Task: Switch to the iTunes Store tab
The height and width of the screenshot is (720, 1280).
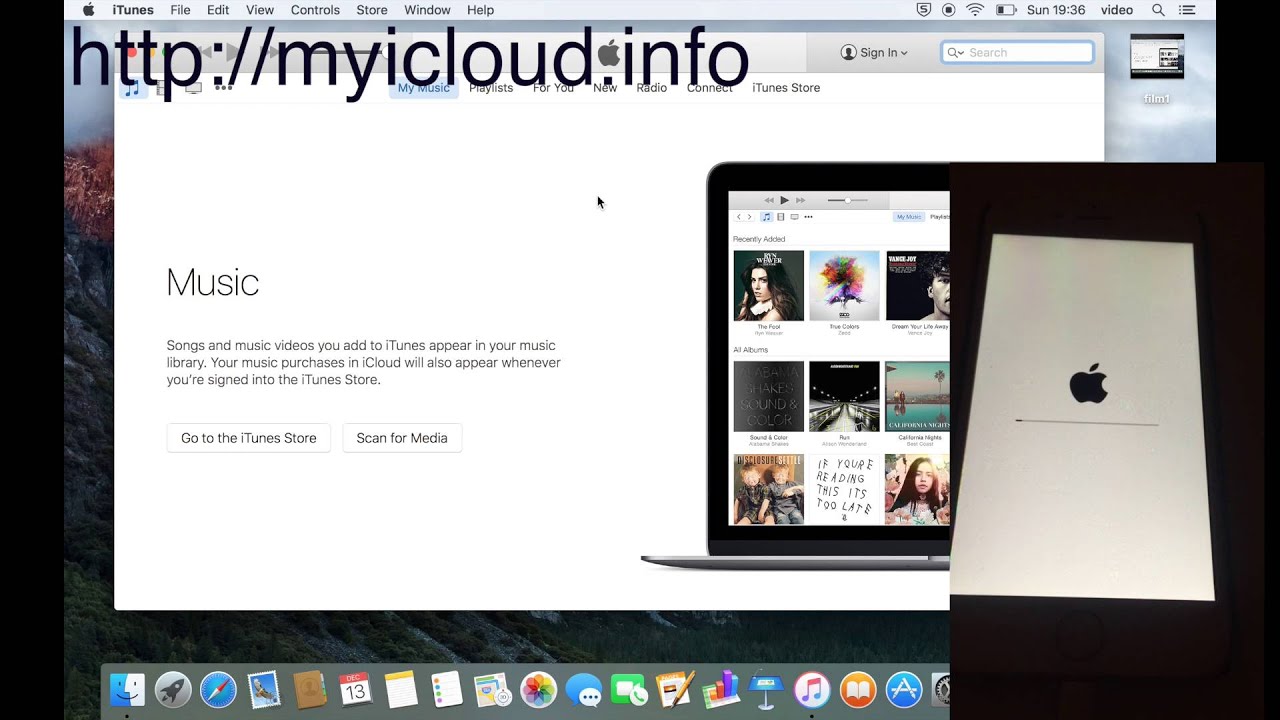Action: coord(786,88)
